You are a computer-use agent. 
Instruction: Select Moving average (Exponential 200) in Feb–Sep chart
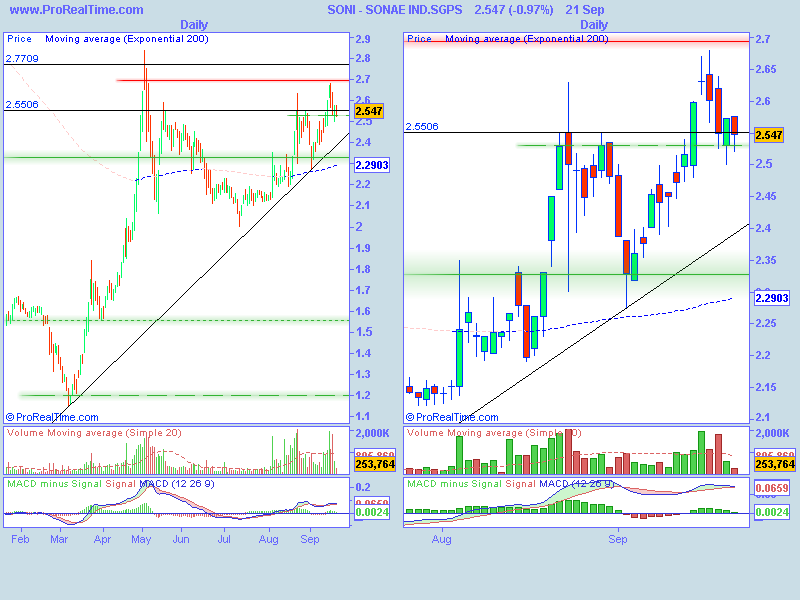tap(127, 39)
